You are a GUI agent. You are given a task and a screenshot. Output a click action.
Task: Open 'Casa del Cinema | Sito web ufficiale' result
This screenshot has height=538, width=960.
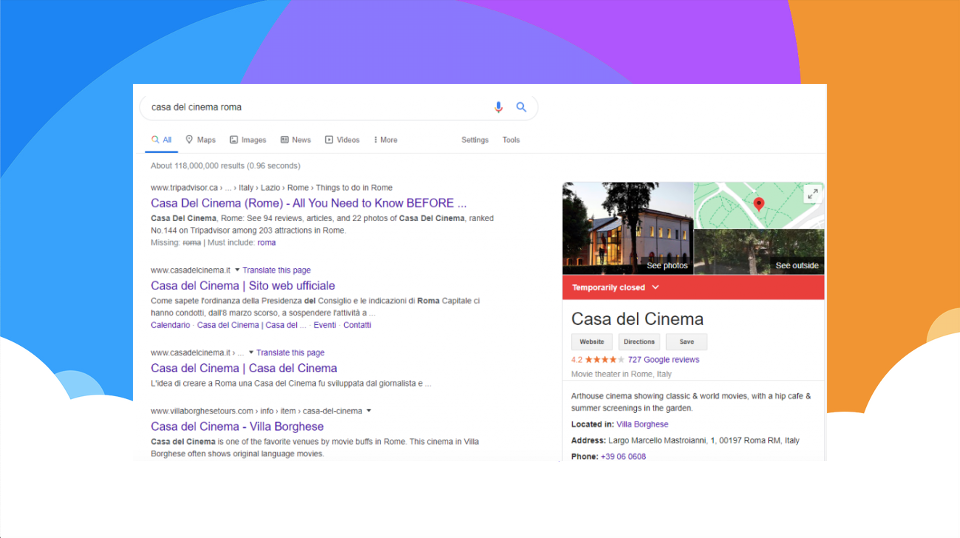[242, 286]
